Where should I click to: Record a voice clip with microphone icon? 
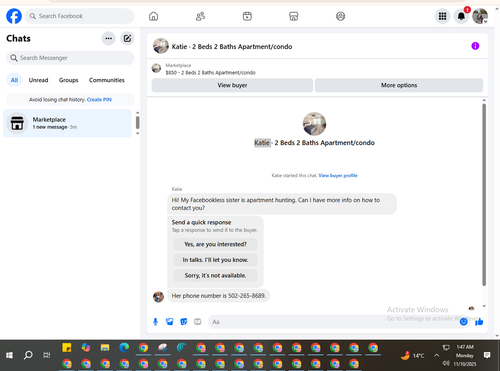(x=155, y=322)
